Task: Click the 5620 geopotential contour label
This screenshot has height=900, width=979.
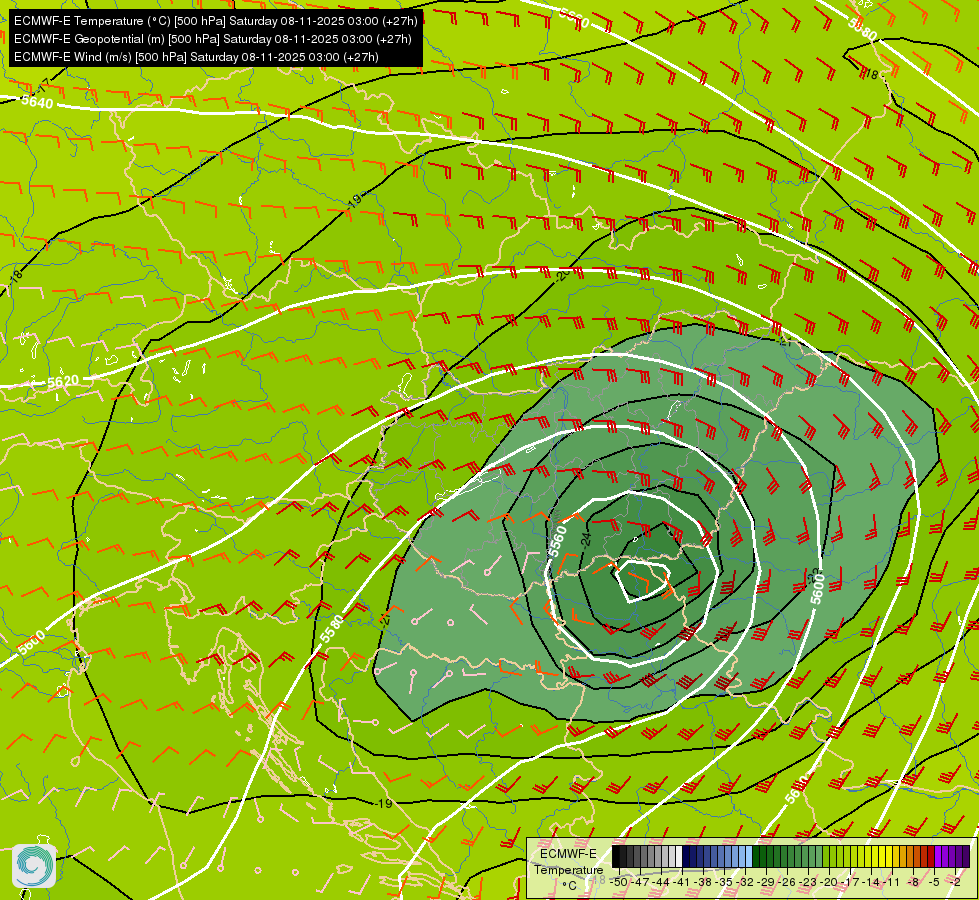Action: 63,381
